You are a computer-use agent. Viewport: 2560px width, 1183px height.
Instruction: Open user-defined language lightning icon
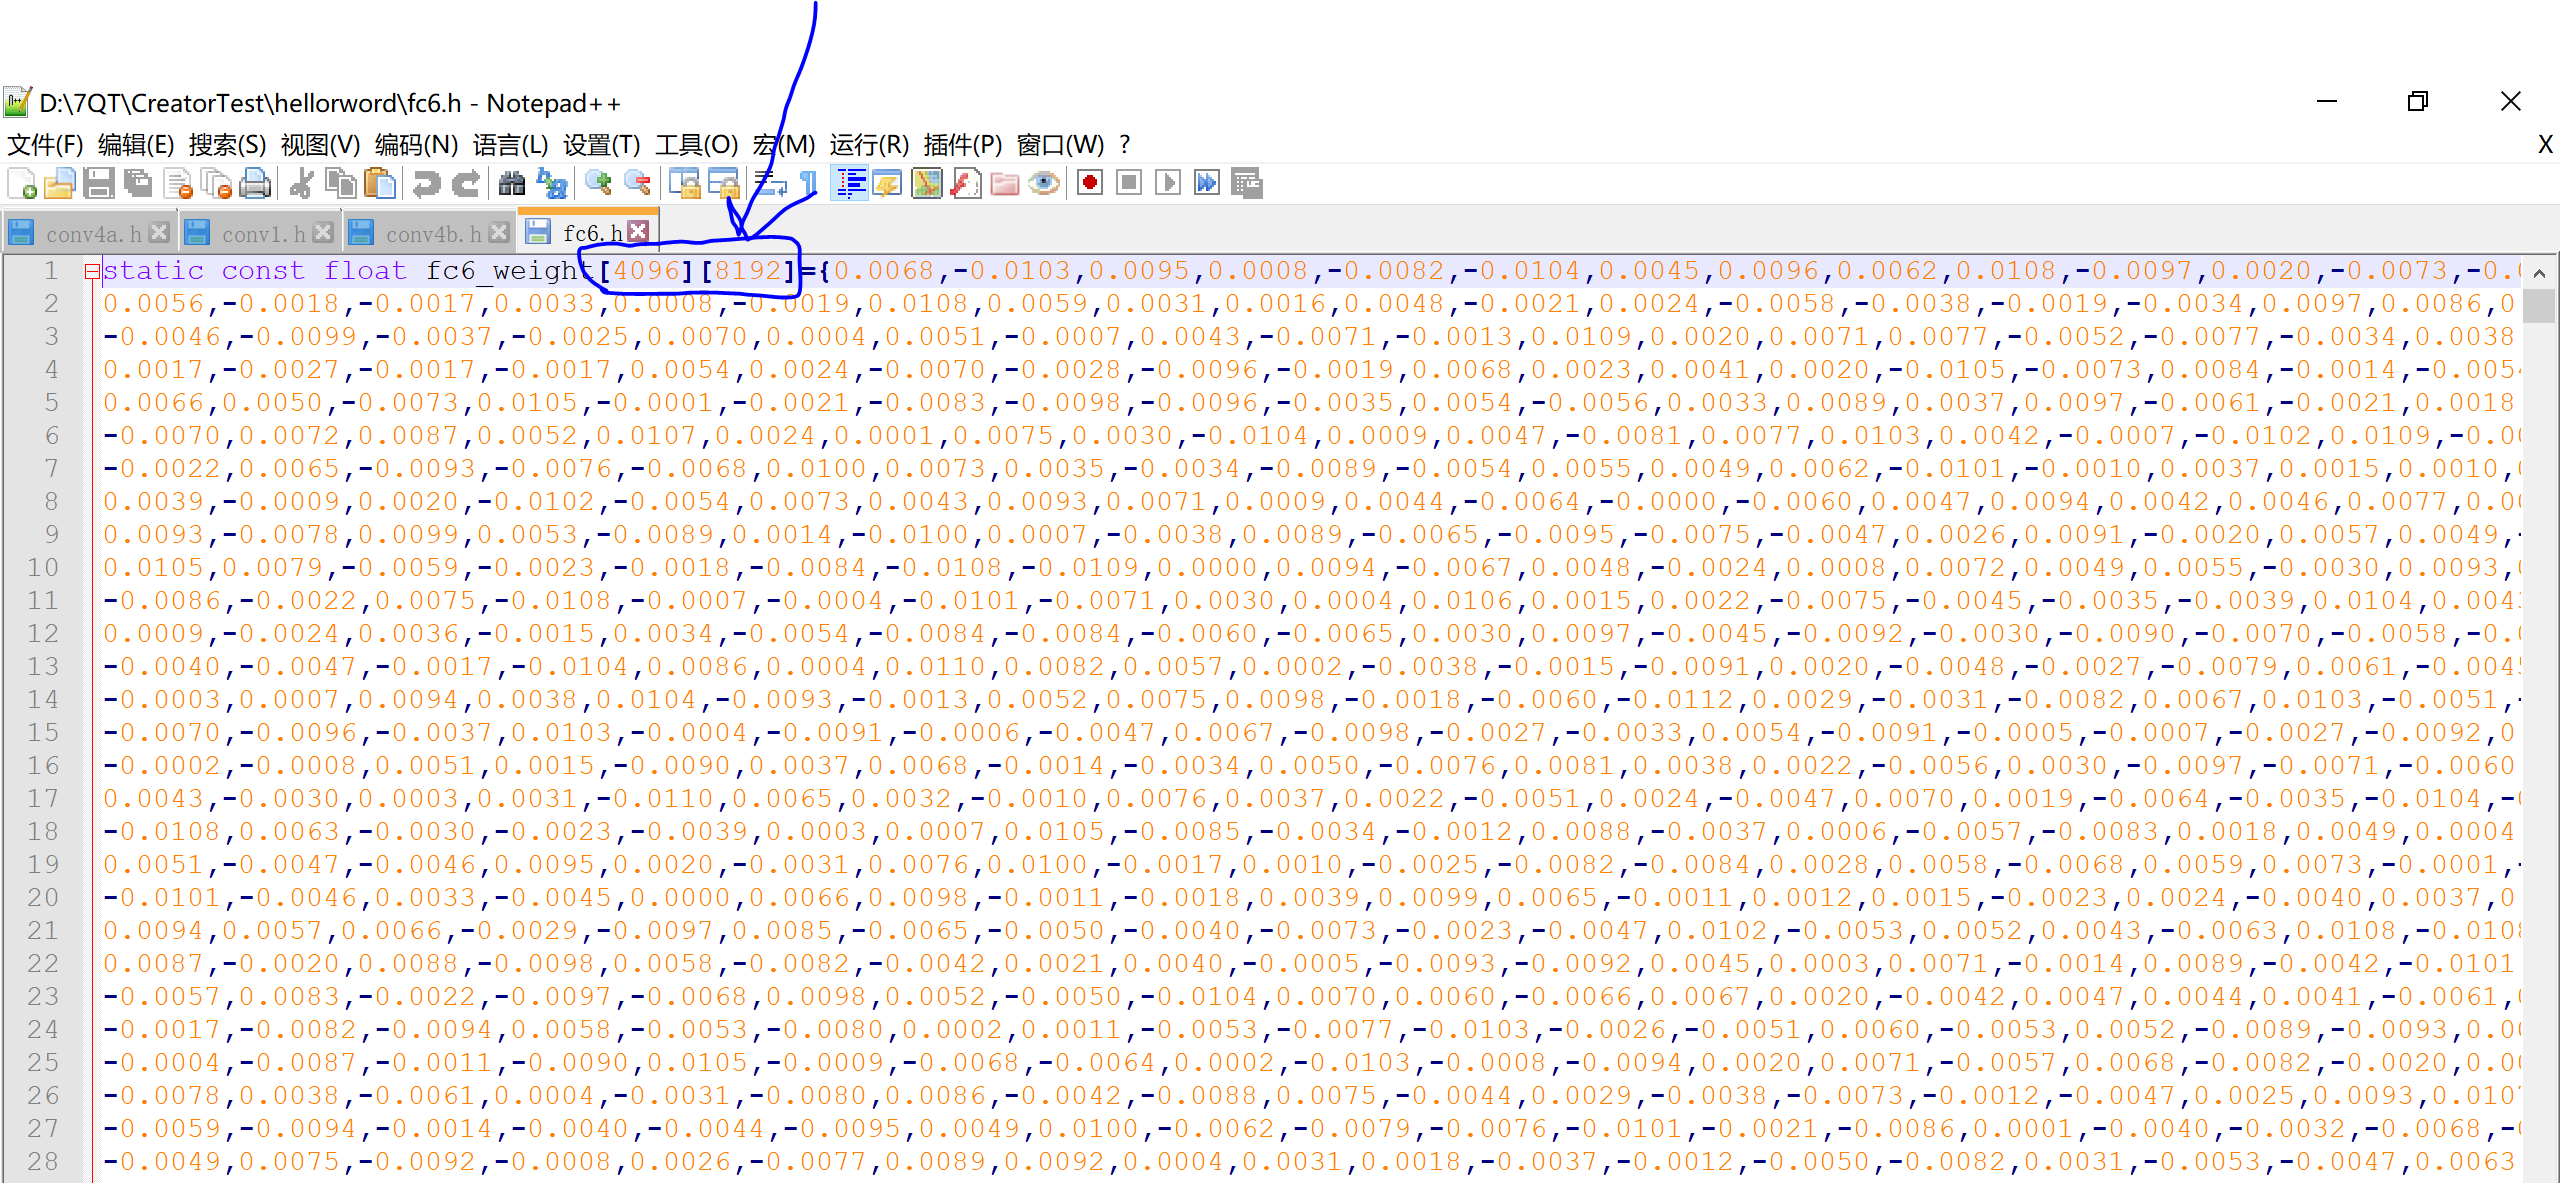tap(887, 184)
